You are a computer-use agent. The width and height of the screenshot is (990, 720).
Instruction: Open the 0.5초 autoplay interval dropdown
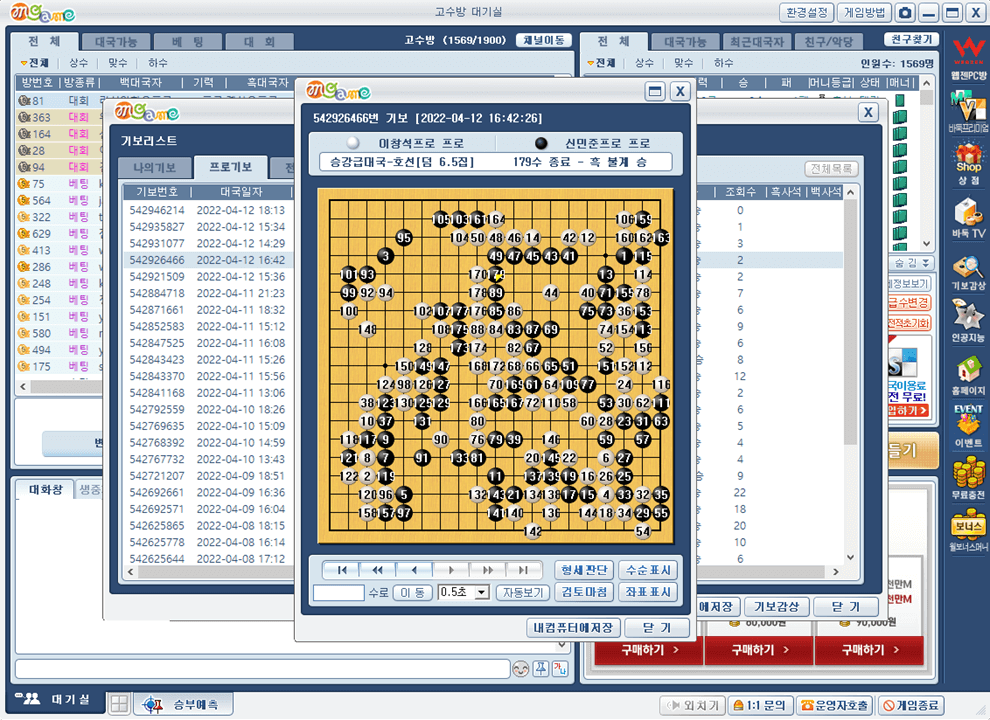pos(482,592)
